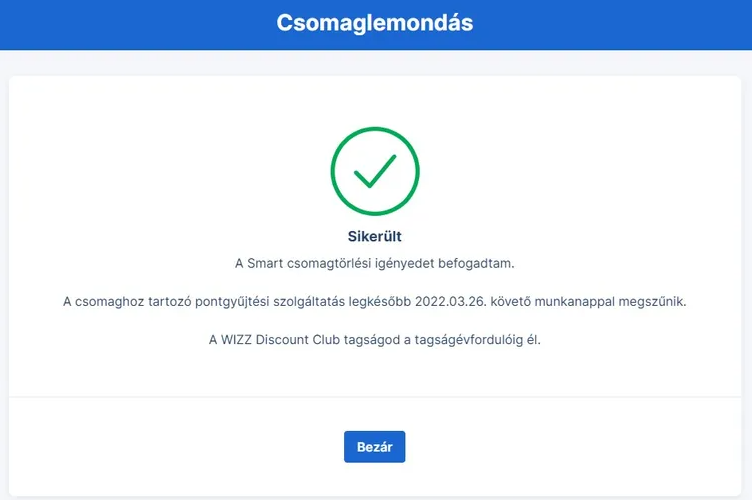Click the word pontgyűjtési in the message
Image resolution: width=752 pixels, height=500 pixels.
click(x=227, y=301)
